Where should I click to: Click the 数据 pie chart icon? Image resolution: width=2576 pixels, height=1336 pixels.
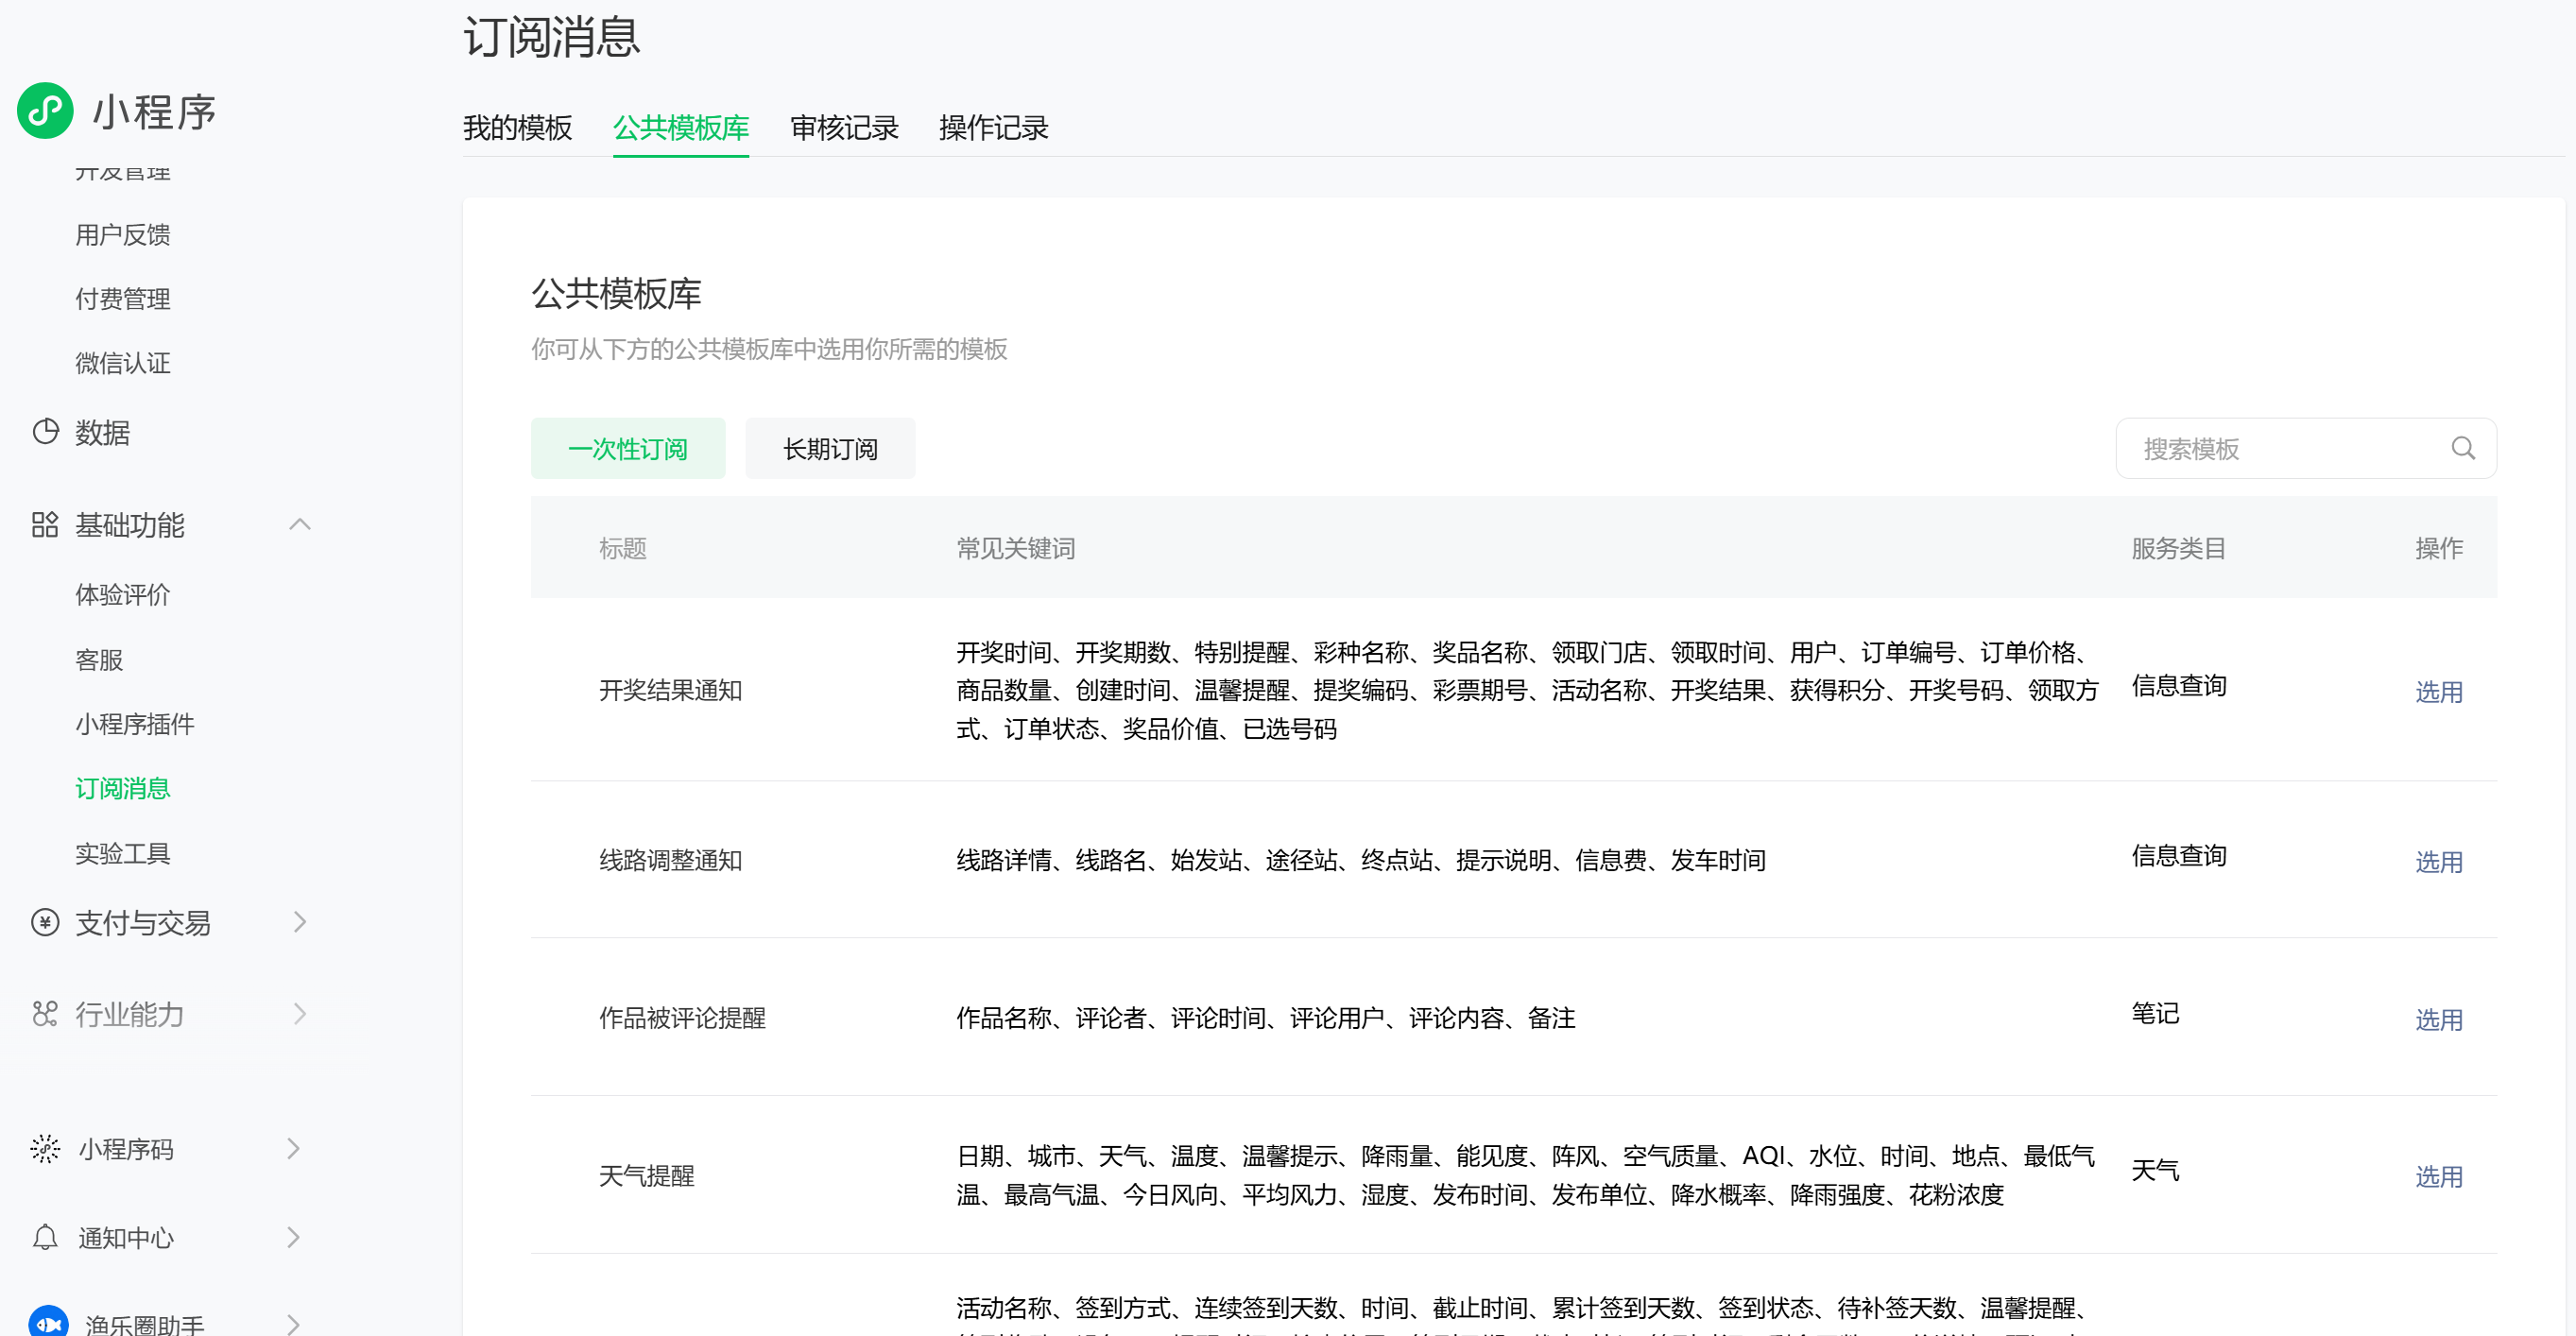point(45,432)
